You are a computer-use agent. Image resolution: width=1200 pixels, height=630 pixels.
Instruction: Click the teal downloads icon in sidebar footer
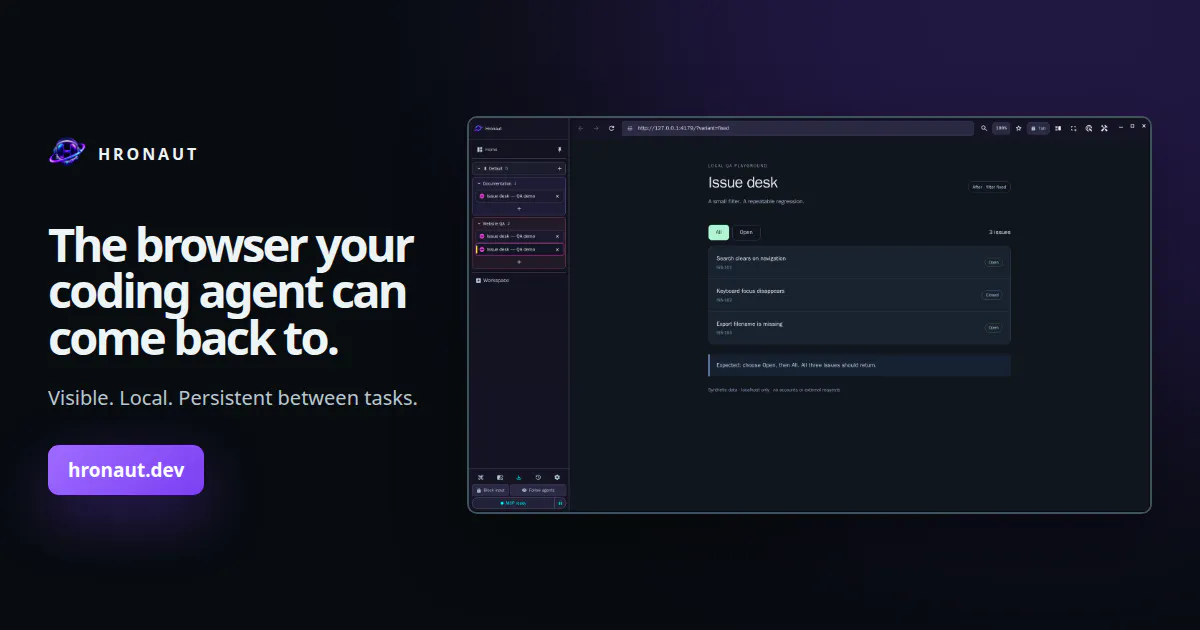click(x=519, y=477)
